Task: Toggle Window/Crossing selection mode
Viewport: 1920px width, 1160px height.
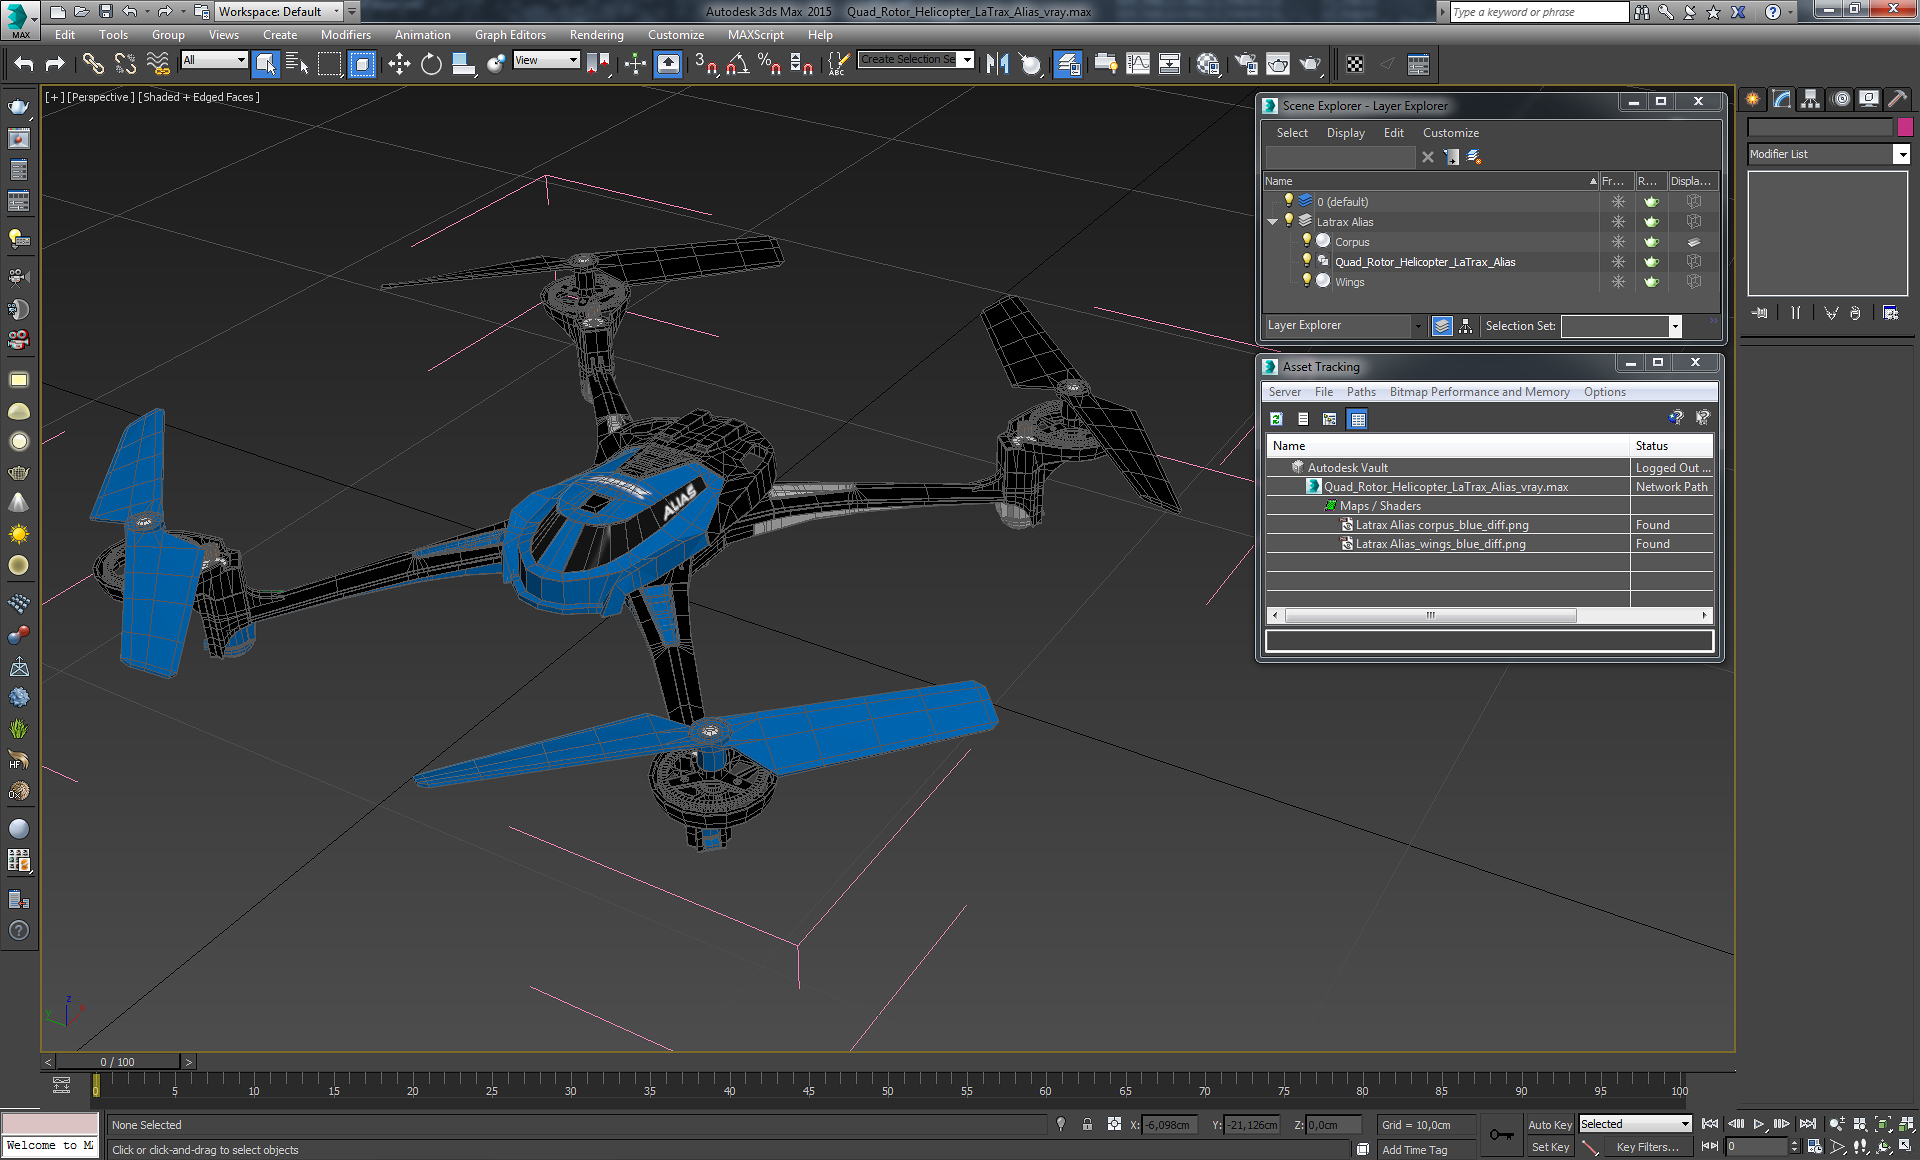Action: pyautogui.click(x=361, y=64)
